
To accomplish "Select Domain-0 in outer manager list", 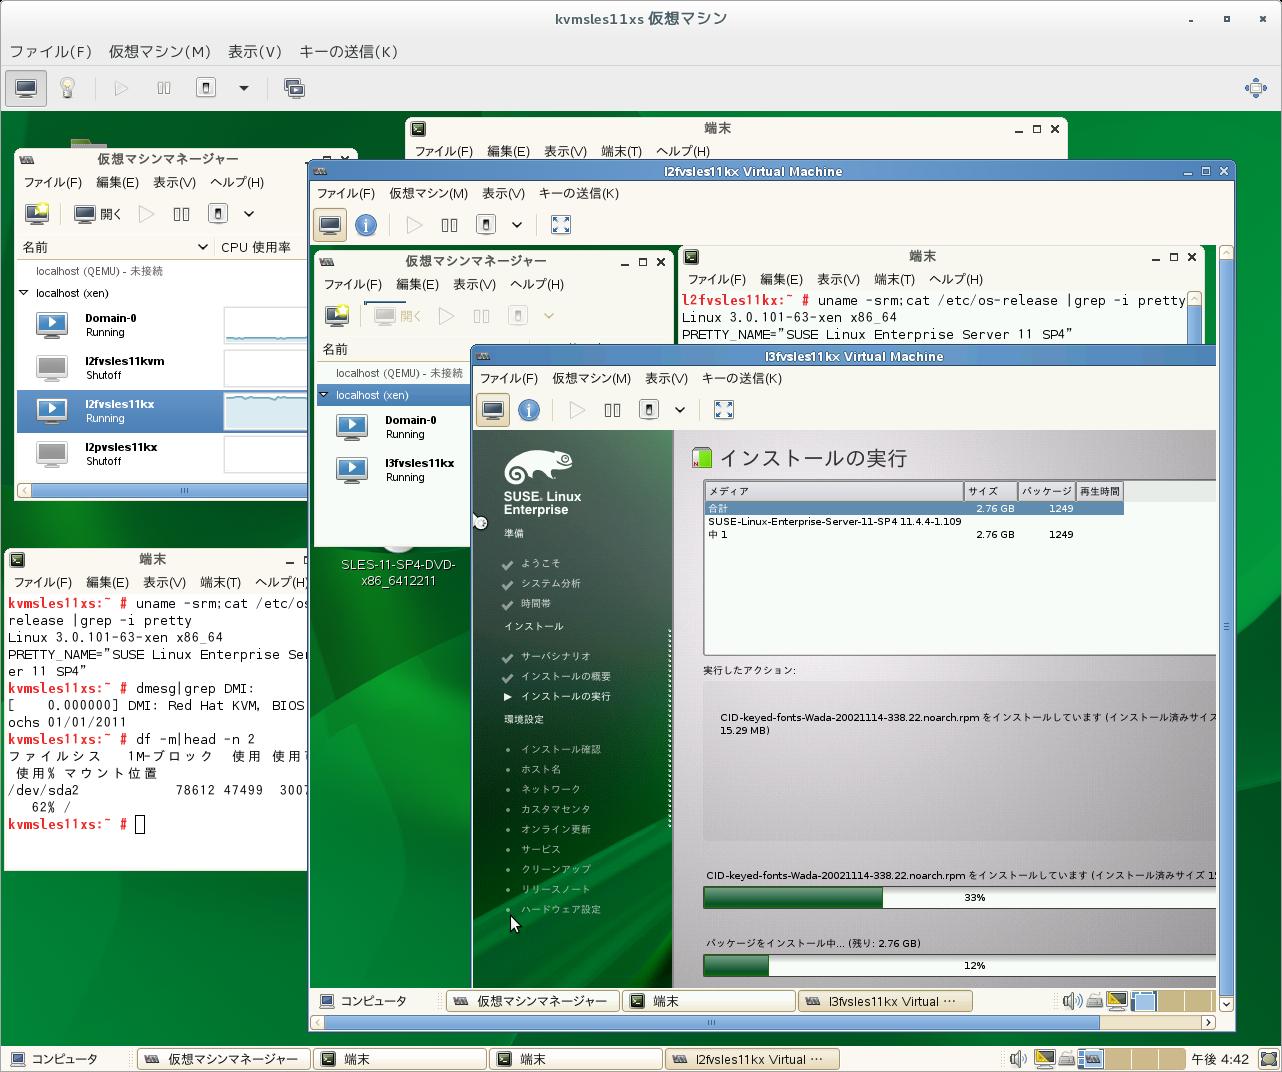I will point(162,325).
